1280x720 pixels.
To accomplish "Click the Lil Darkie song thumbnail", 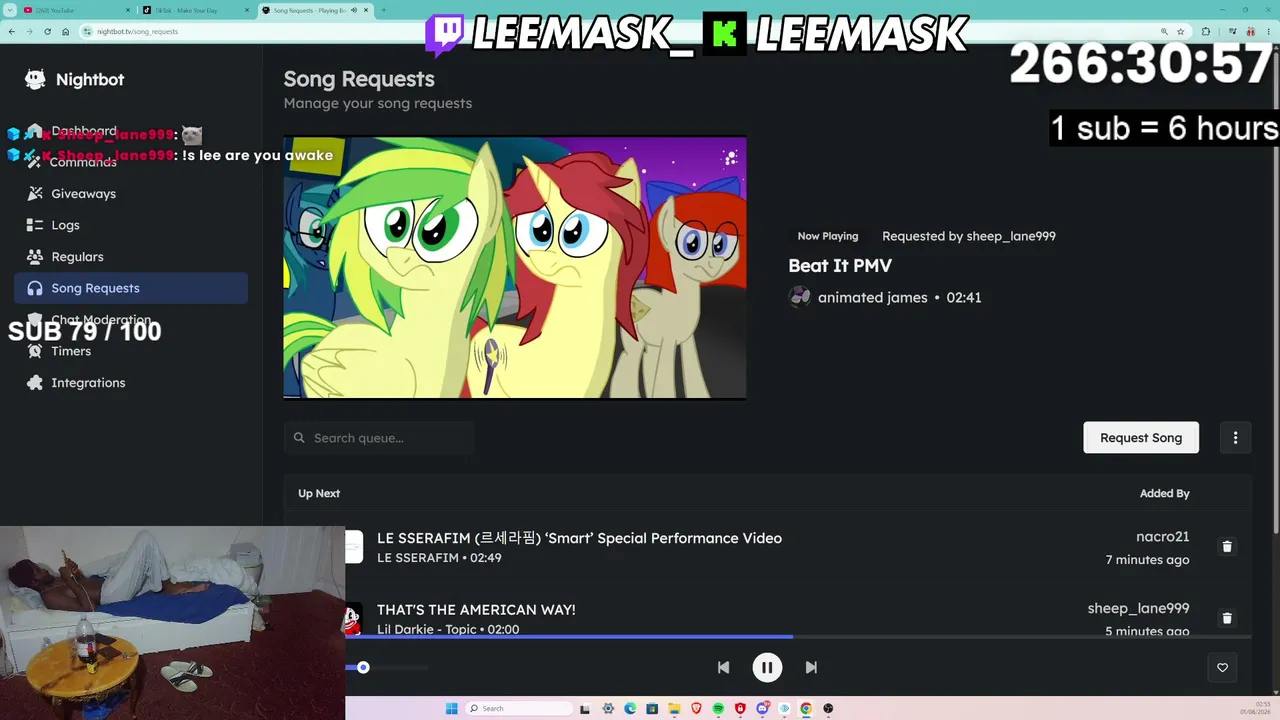I will (x=352, y=620).
